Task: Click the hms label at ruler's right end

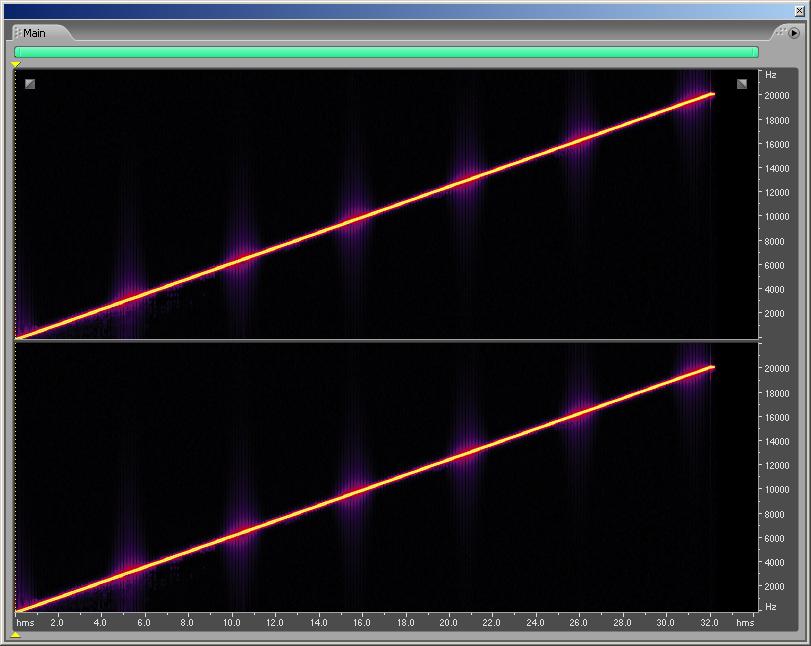Action: point(745,623)
